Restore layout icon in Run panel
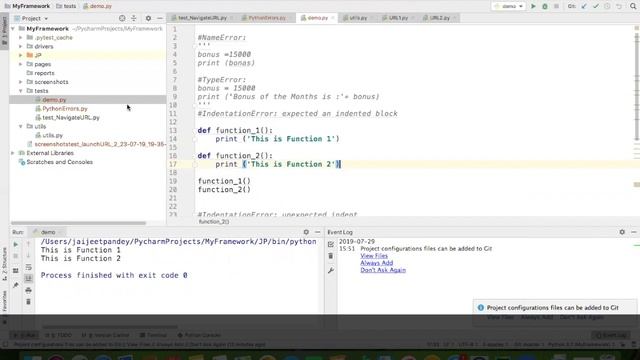Viewport: 640px width, 360px height. click(x=16, y=271)
